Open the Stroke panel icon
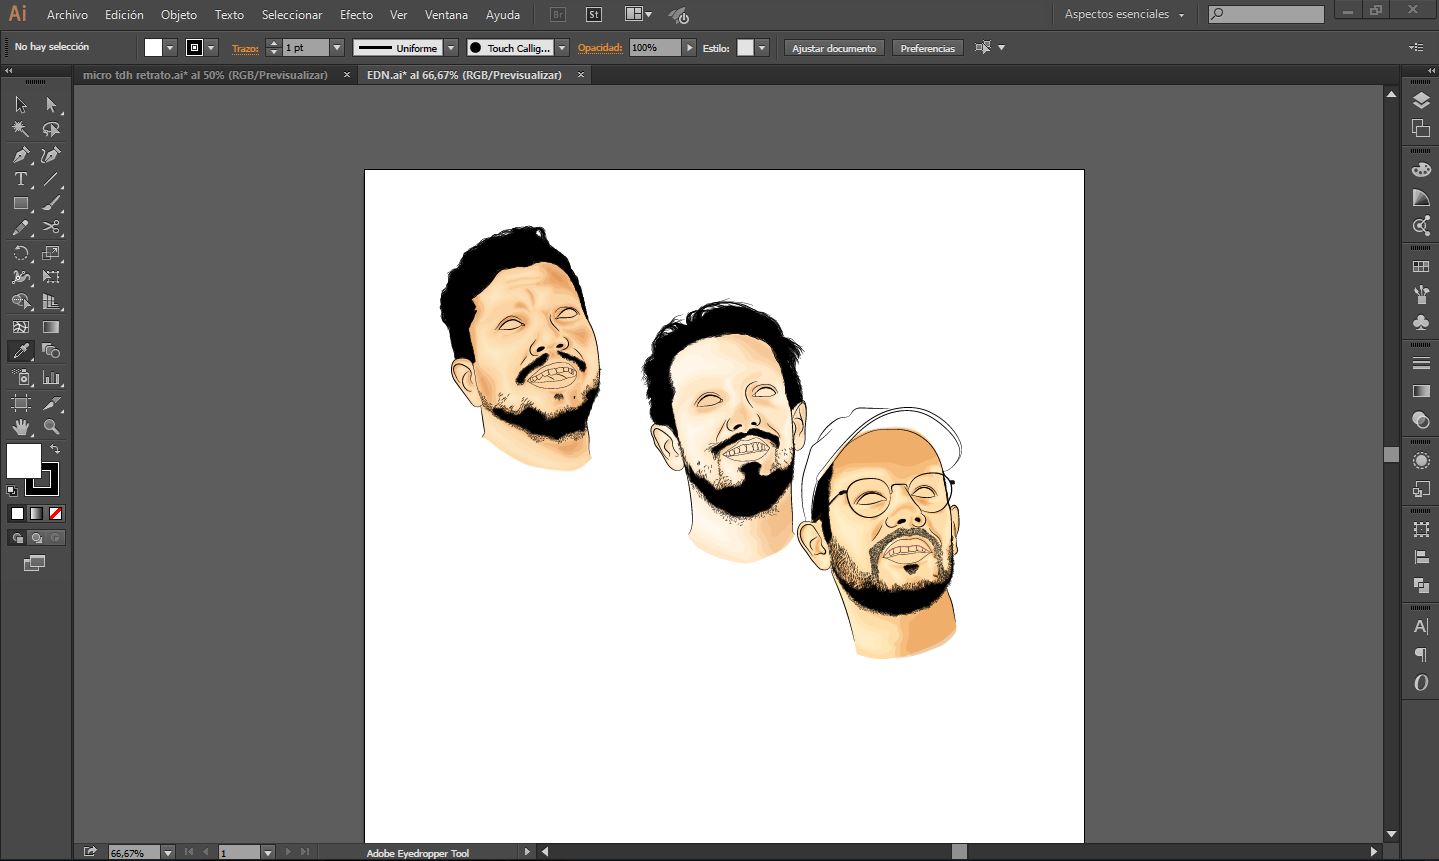The height and width of the screenshot is (861, 1439). [1421, 362]
